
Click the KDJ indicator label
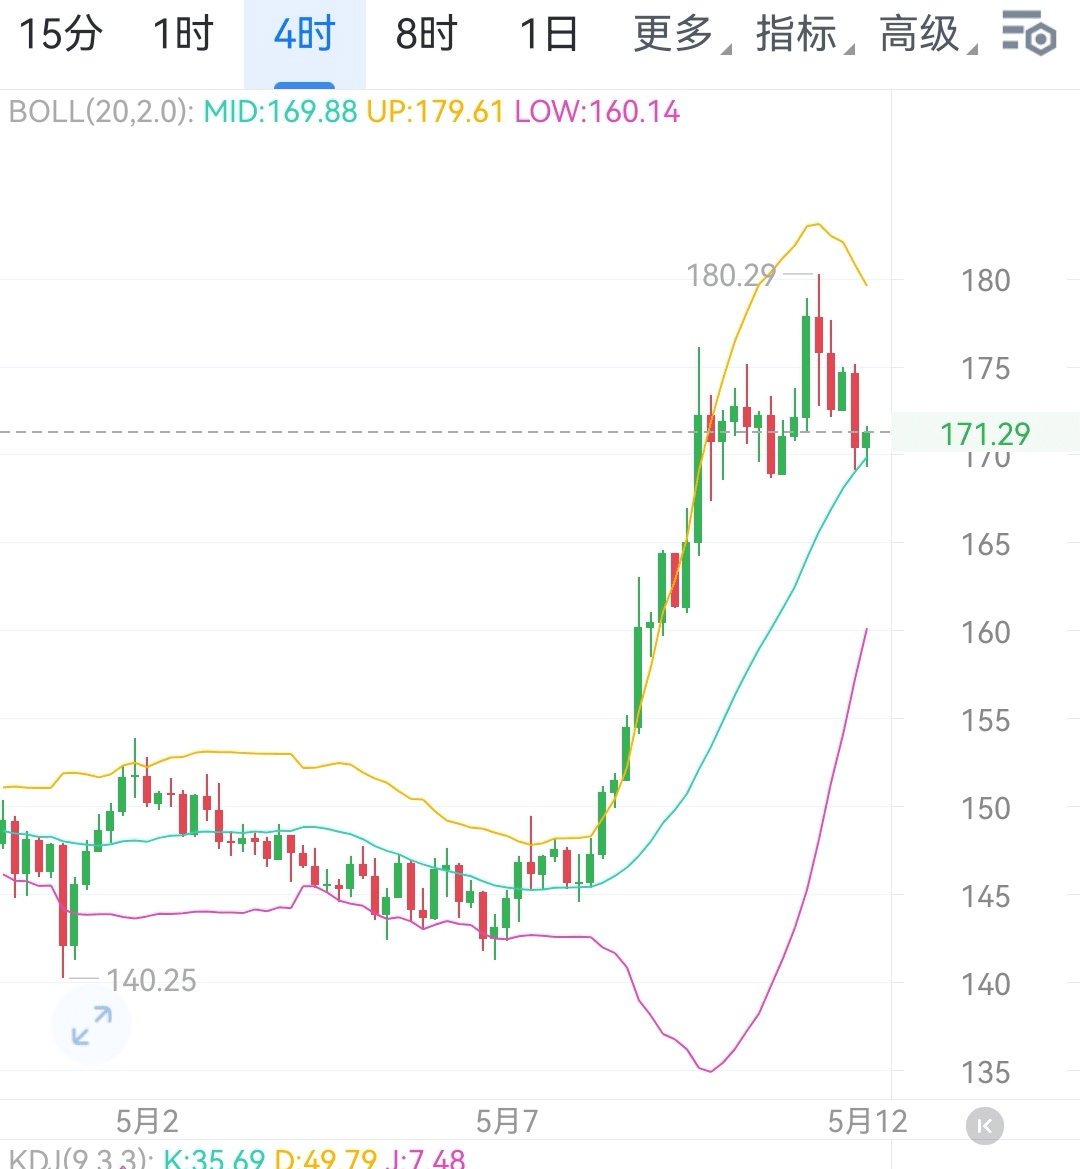point(80,1158)
